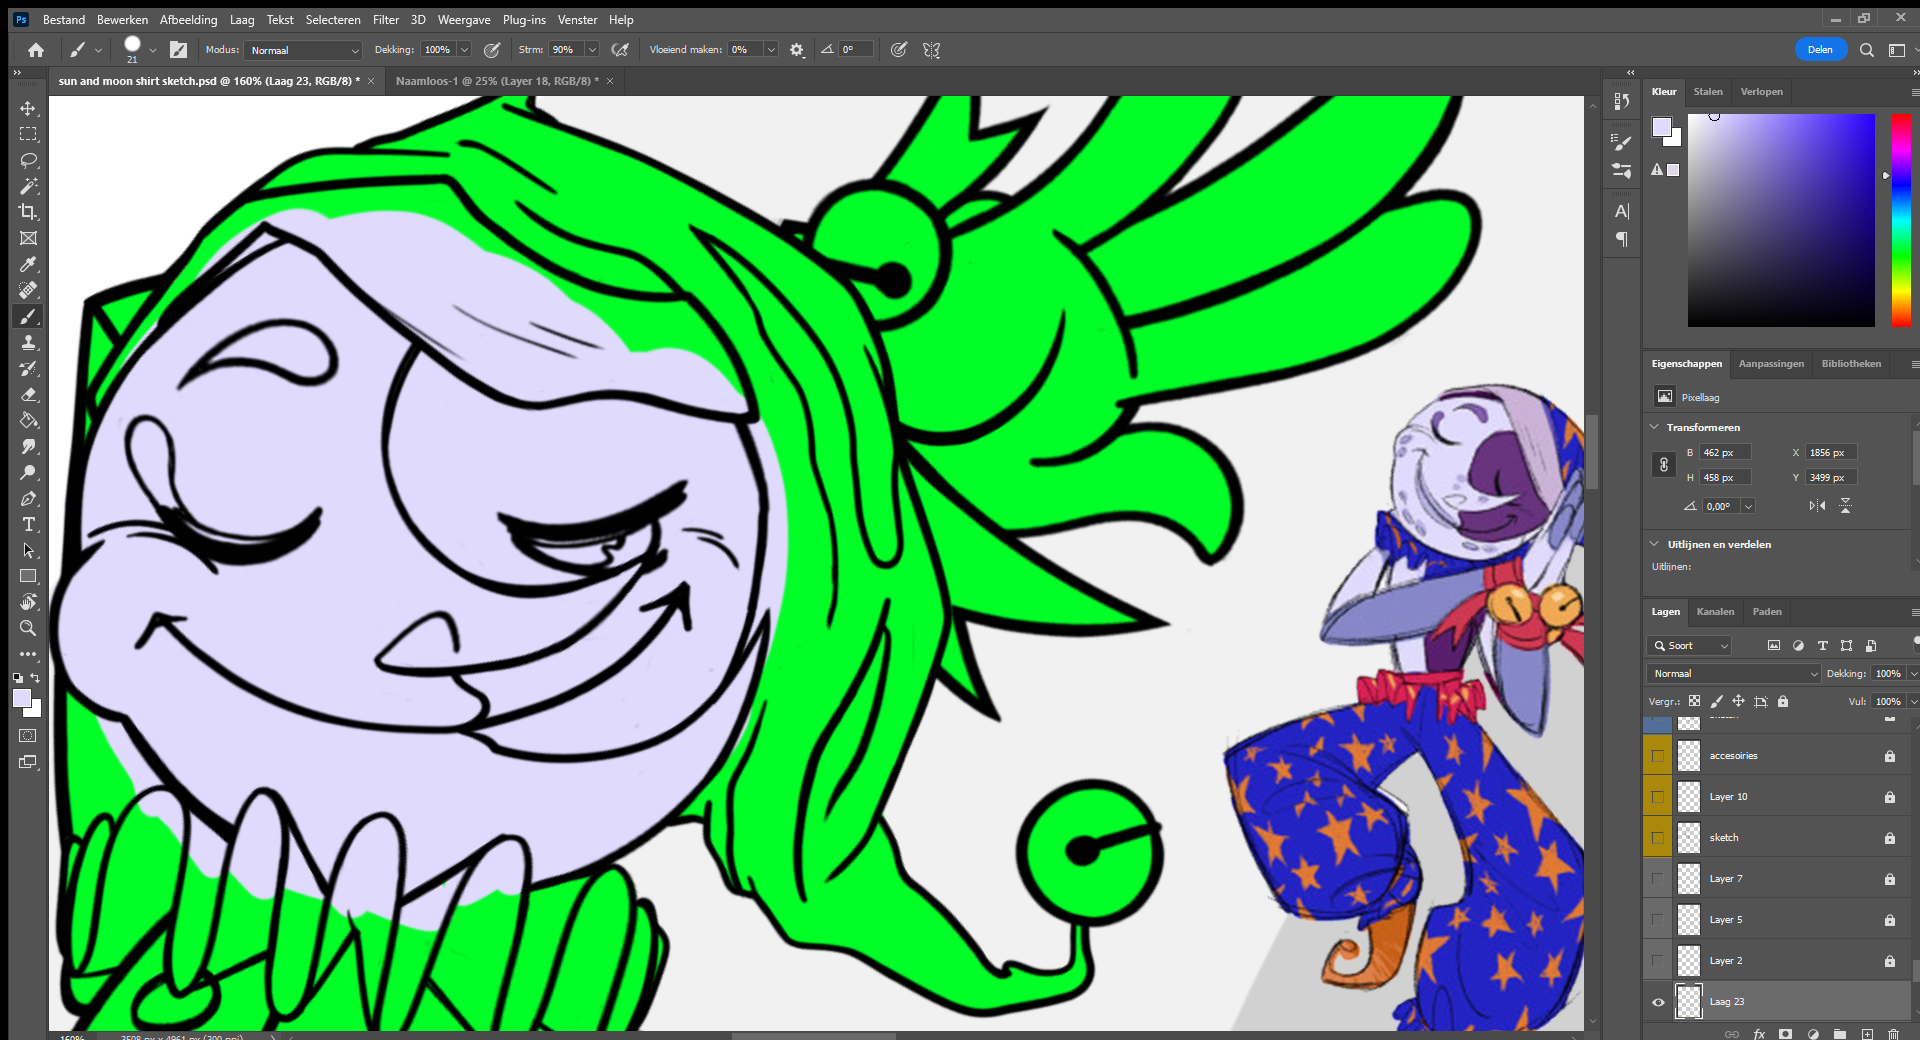Click the rainbow hue slider strip
This screenshot has height=1040, width=1920.
[x=1901, y=220]
